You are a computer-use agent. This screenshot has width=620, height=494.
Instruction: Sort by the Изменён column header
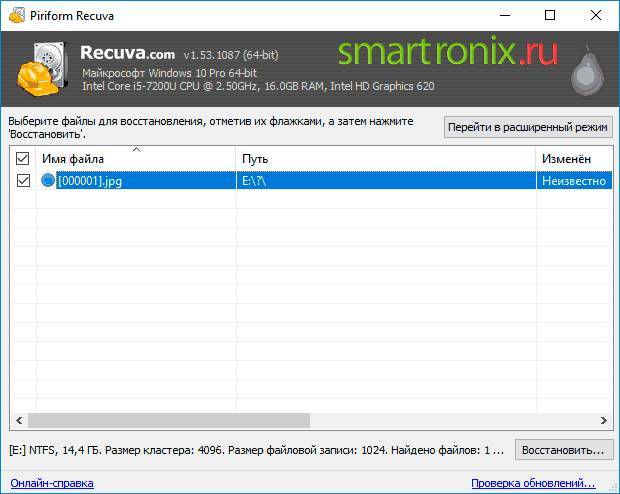574,159
